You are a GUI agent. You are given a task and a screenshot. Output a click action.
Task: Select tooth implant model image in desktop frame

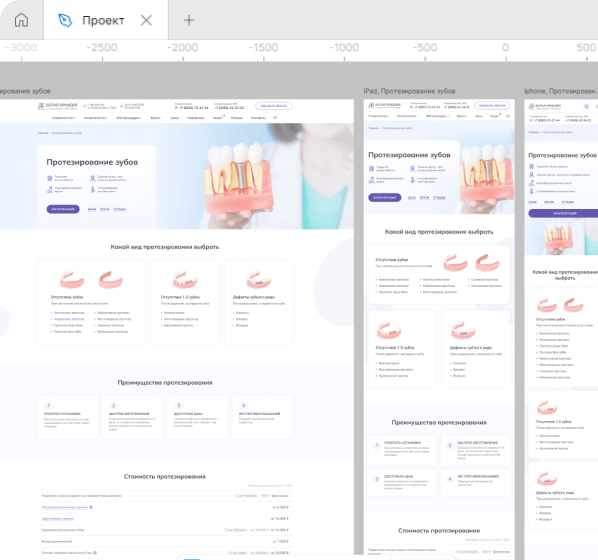[240, 180]
